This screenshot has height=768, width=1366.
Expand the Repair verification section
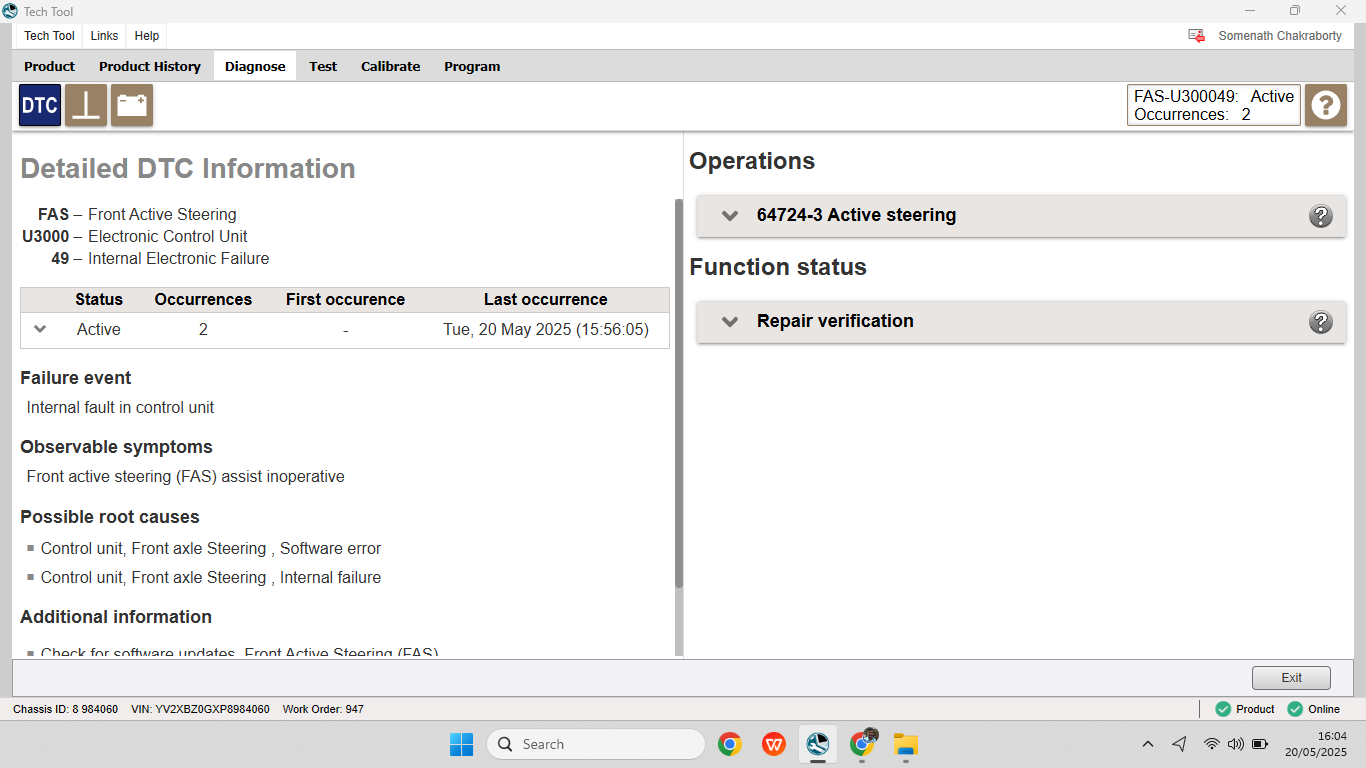pos(730,322)
